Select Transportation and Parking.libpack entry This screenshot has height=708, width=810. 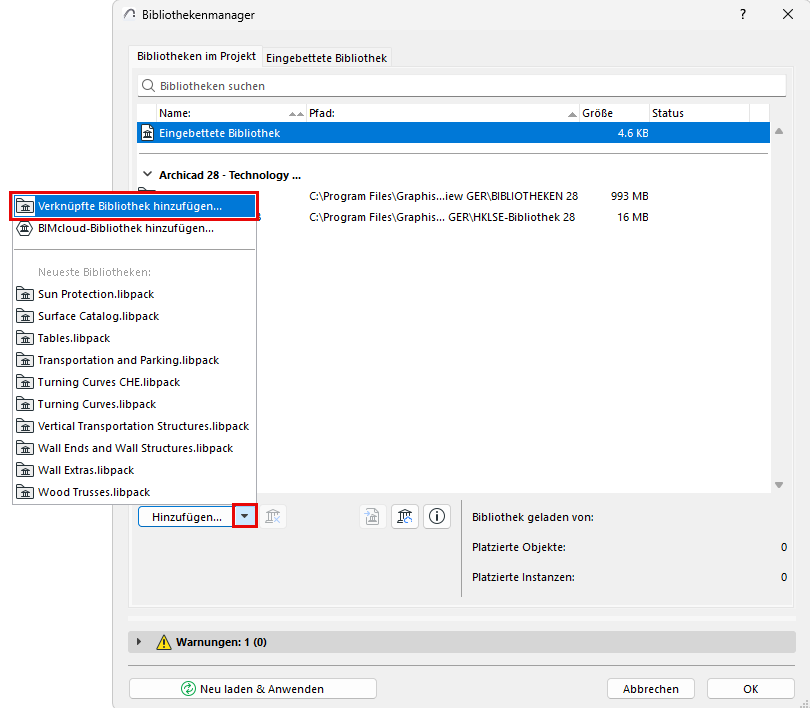click(x=134, y=360)
